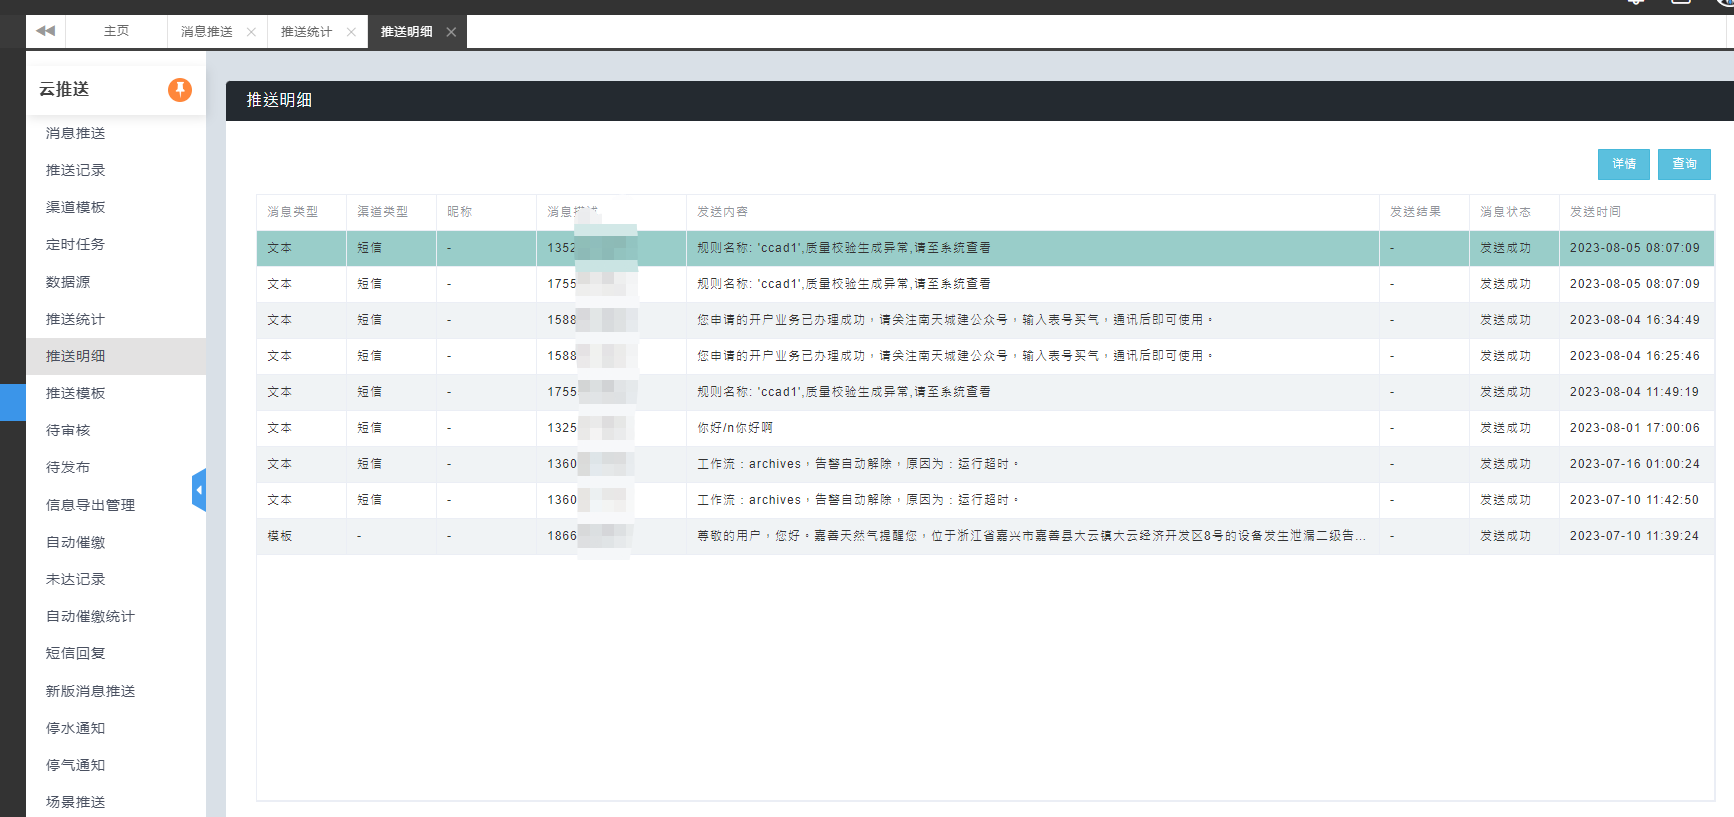Open 自动催缴统计 in the sidebar
Image resolution: width=1734 pixels, height=817 pixels.
[x=116, y=616]
